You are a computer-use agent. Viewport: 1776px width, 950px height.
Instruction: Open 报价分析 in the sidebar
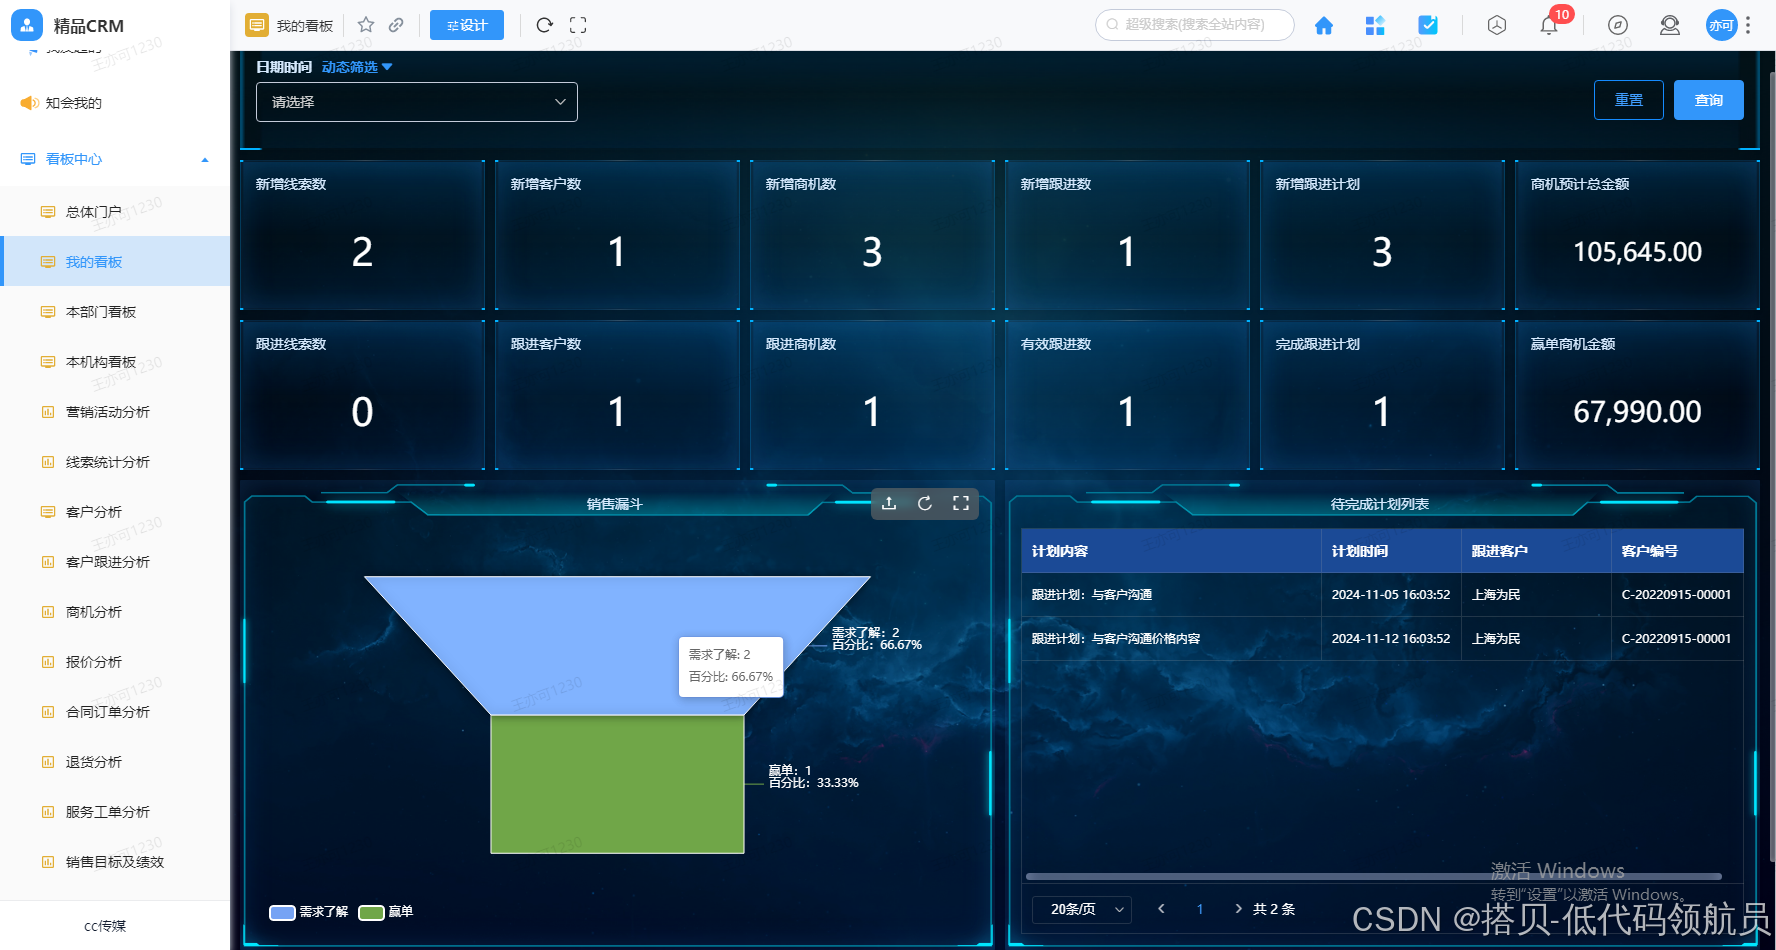coord(115,662)
